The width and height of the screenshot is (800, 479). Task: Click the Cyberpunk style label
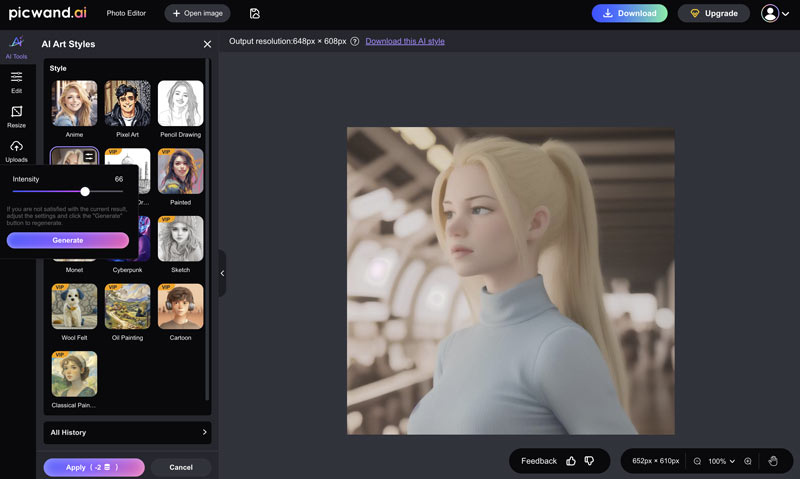(128, 270)
